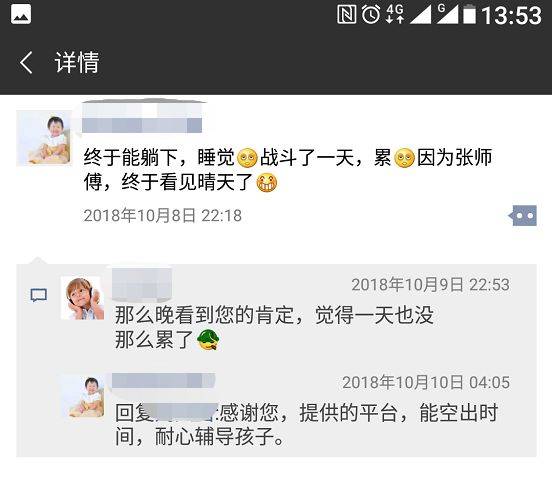This screenshot has width=552, height=478.
Task: Tap the back arrow beside 详情
Action: click(x=26, y=62)
